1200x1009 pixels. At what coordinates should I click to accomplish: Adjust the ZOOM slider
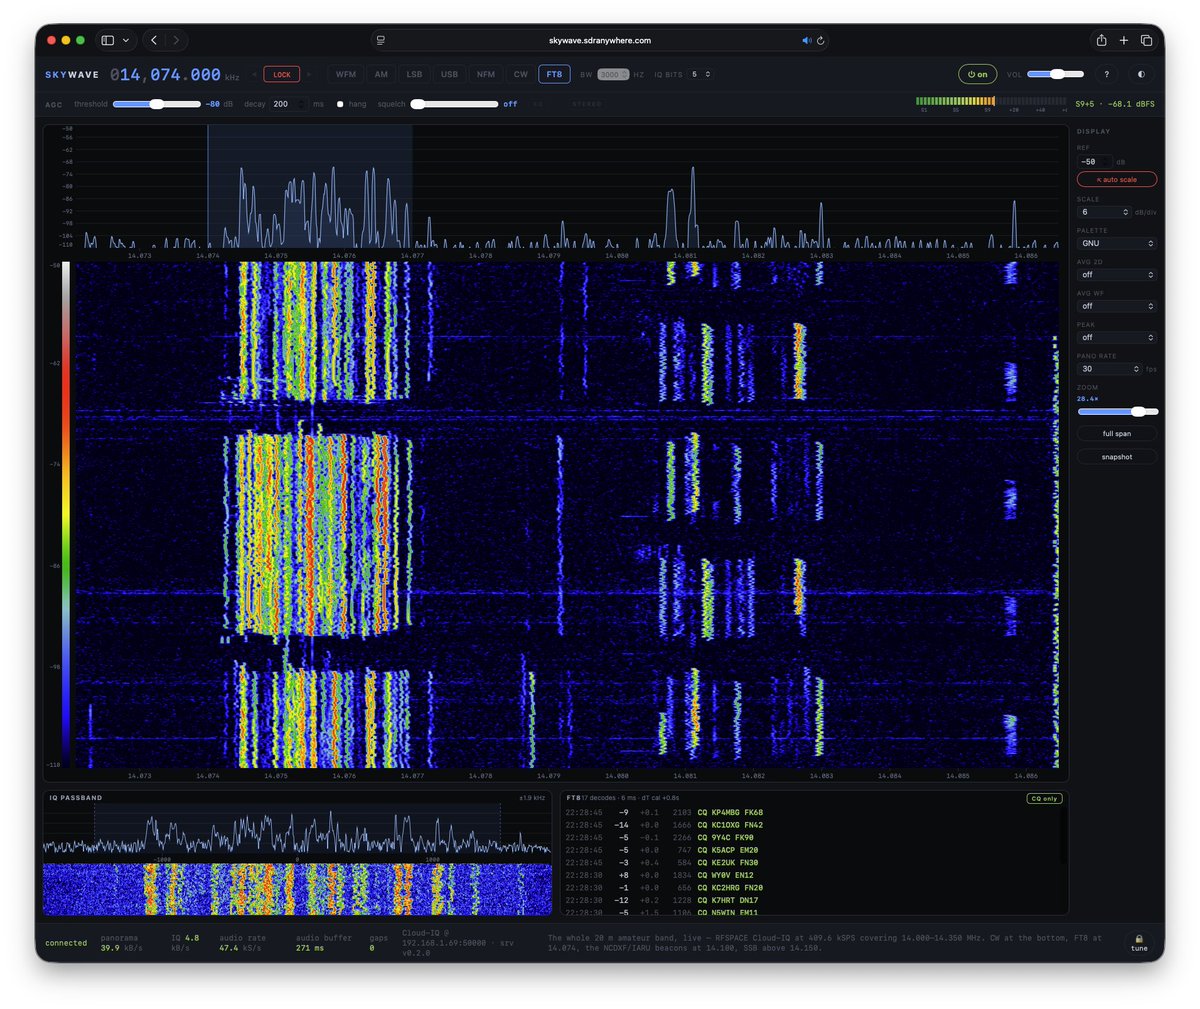pyautogui.click(x=1117, y=411)
